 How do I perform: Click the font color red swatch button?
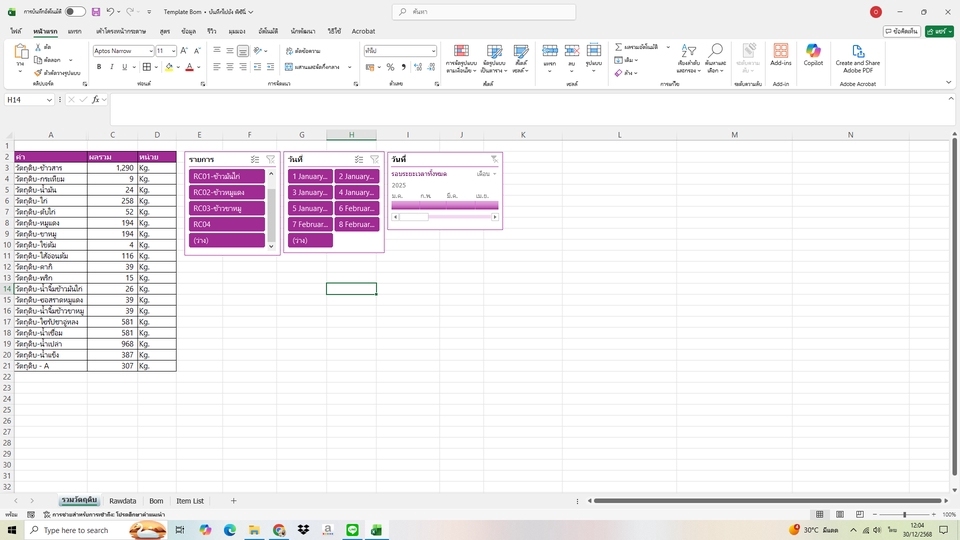(x=189, y=67)
